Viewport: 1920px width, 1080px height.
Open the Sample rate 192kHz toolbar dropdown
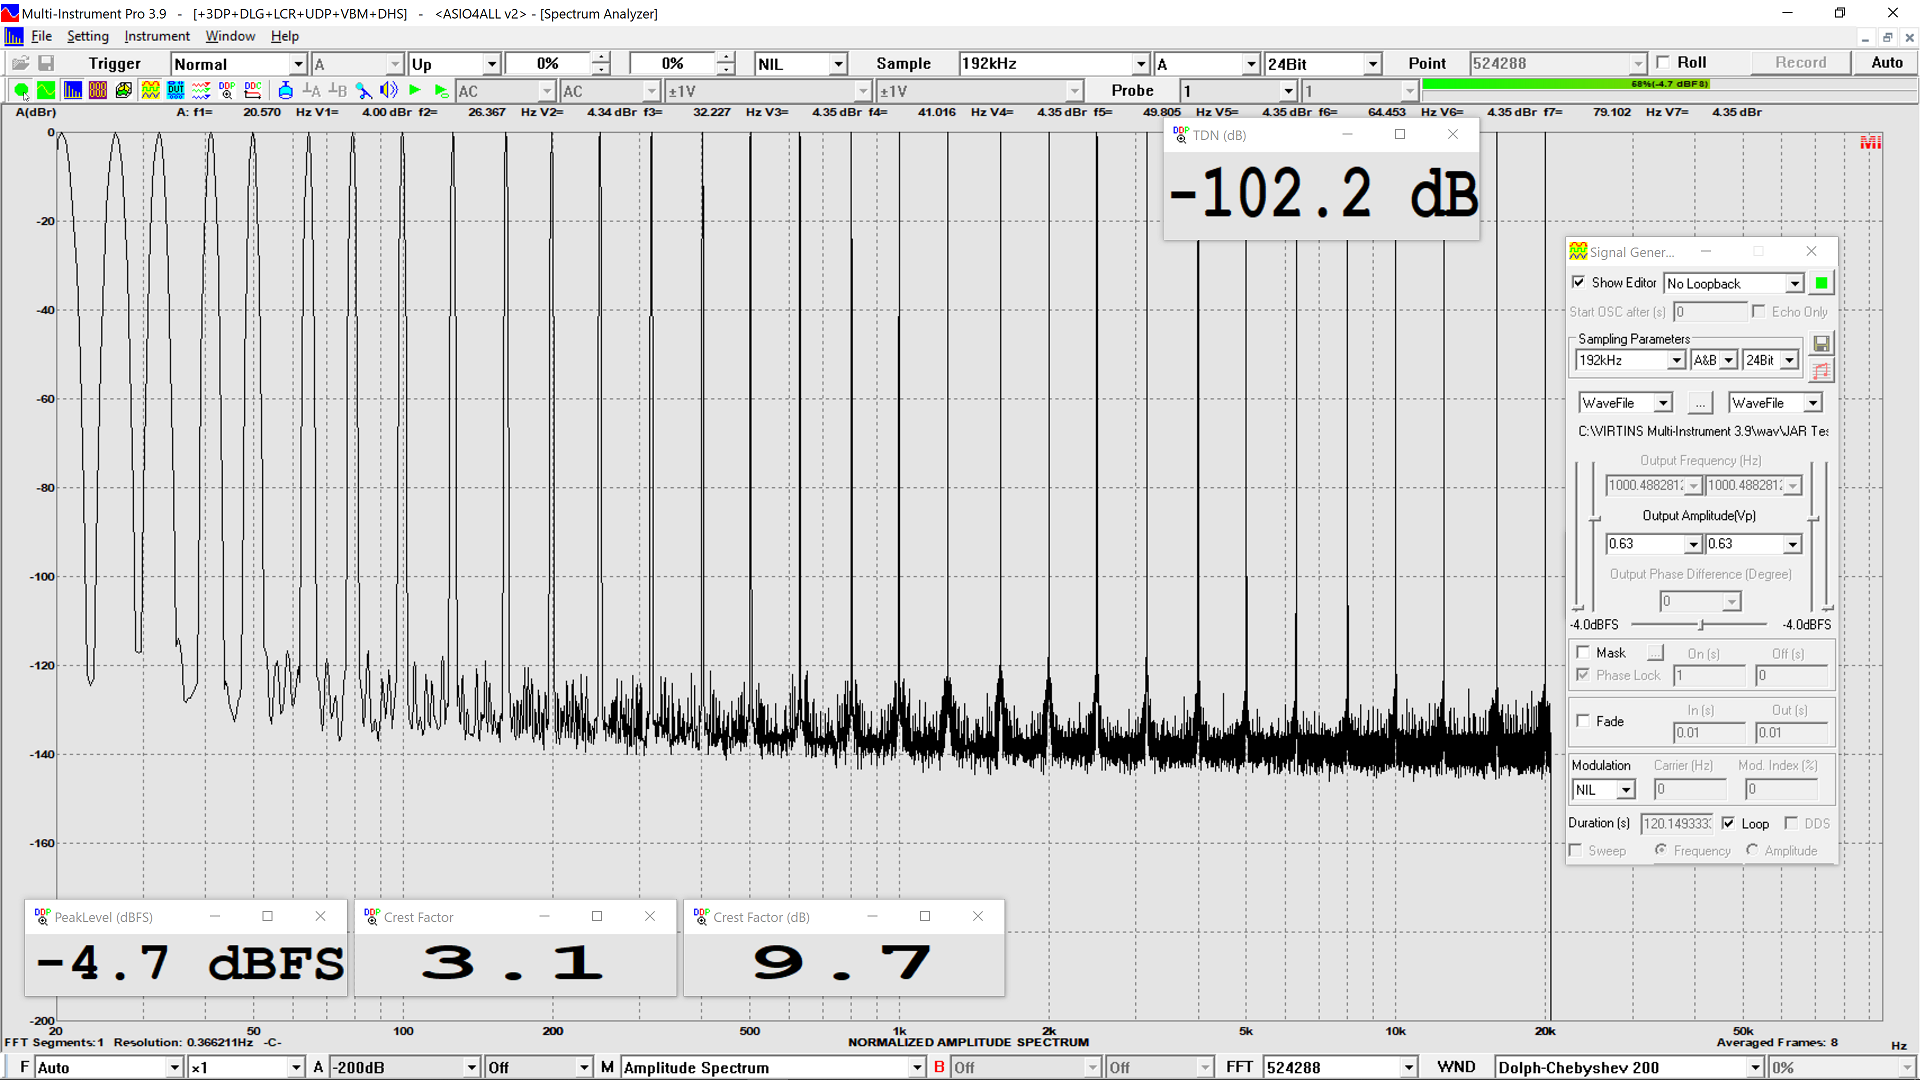coord(1053,63)
